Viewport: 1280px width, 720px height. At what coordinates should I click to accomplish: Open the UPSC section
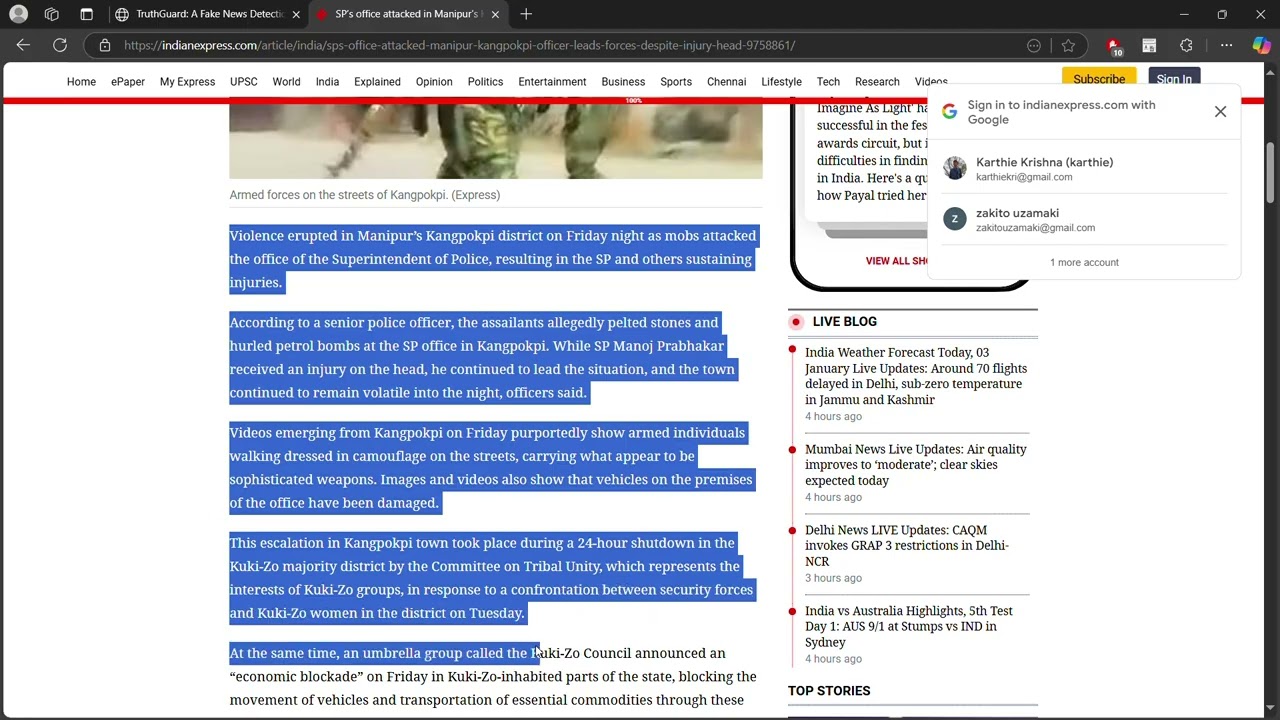pyautogui.click(x=243, y=82)
